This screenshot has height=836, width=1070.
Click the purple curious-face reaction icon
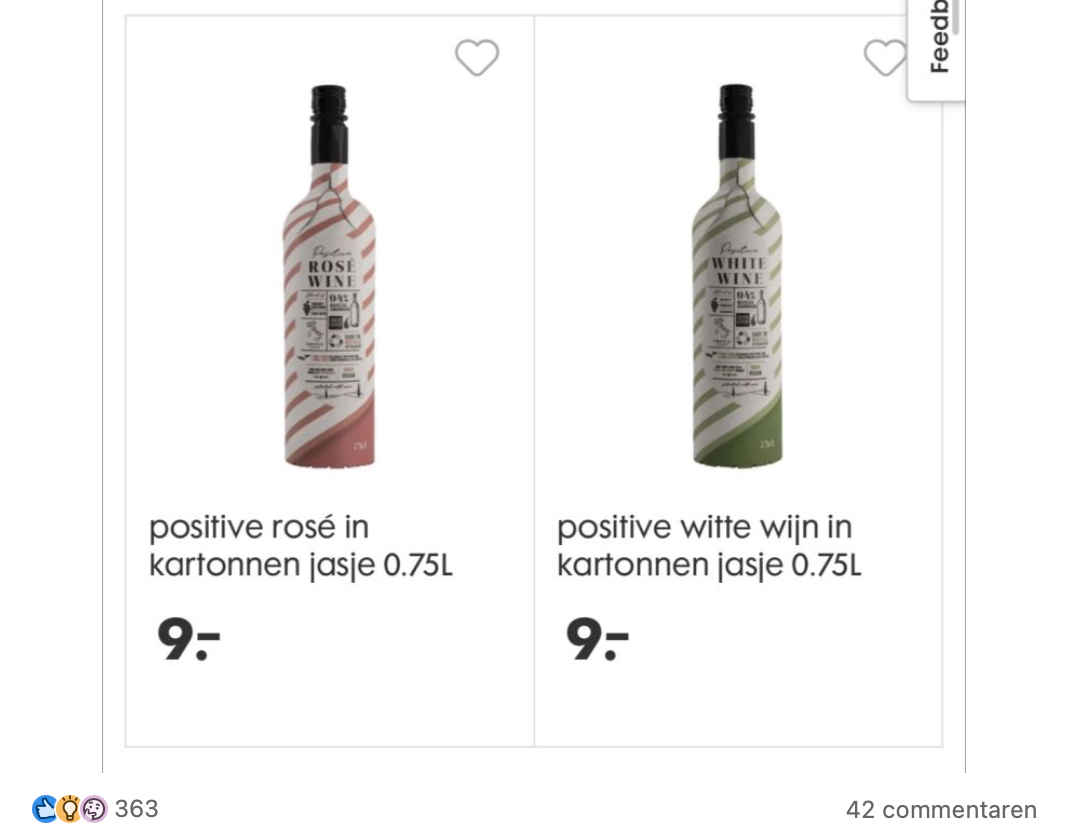94,809
